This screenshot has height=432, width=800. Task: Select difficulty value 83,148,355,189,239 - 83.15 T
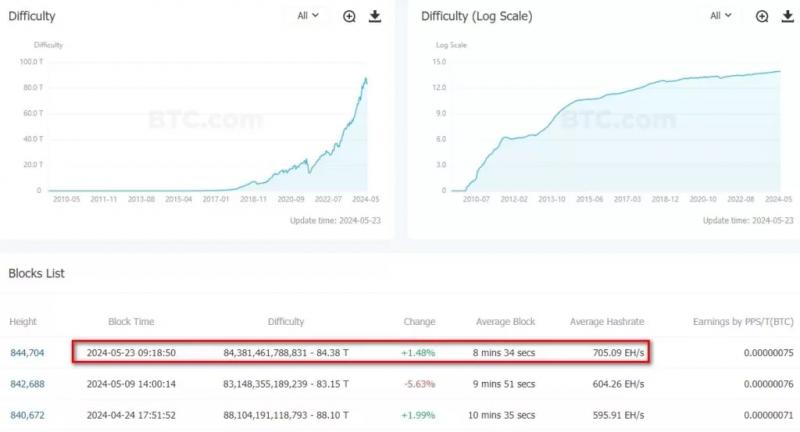[286, 384]
